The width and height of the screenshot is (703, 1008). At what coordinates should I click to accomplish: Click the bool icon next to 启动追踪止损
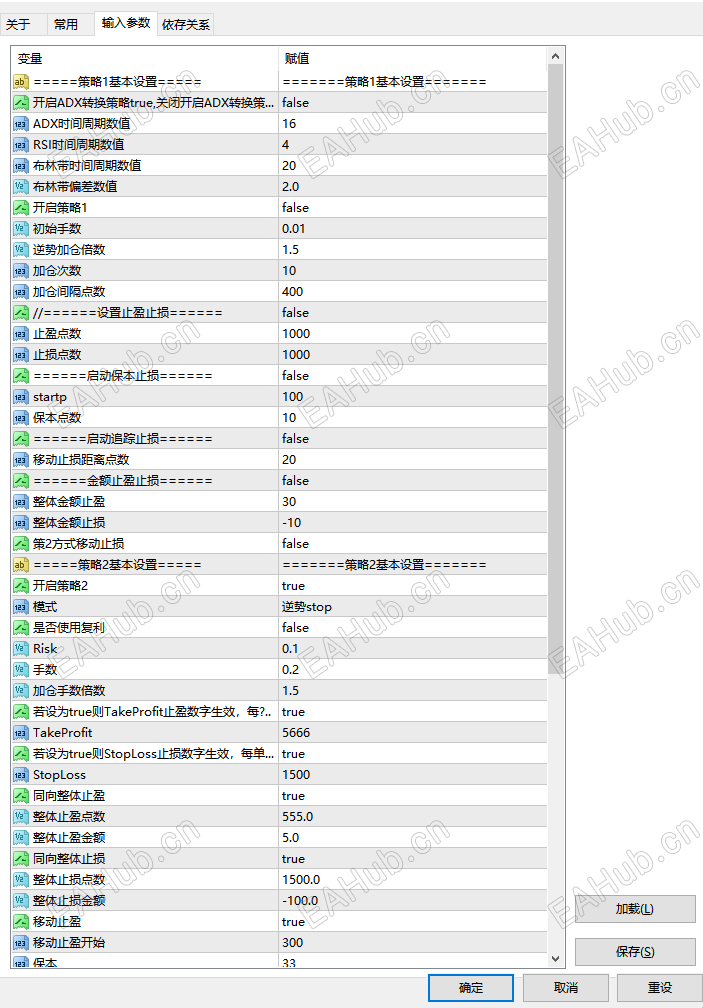coord(21,439)
